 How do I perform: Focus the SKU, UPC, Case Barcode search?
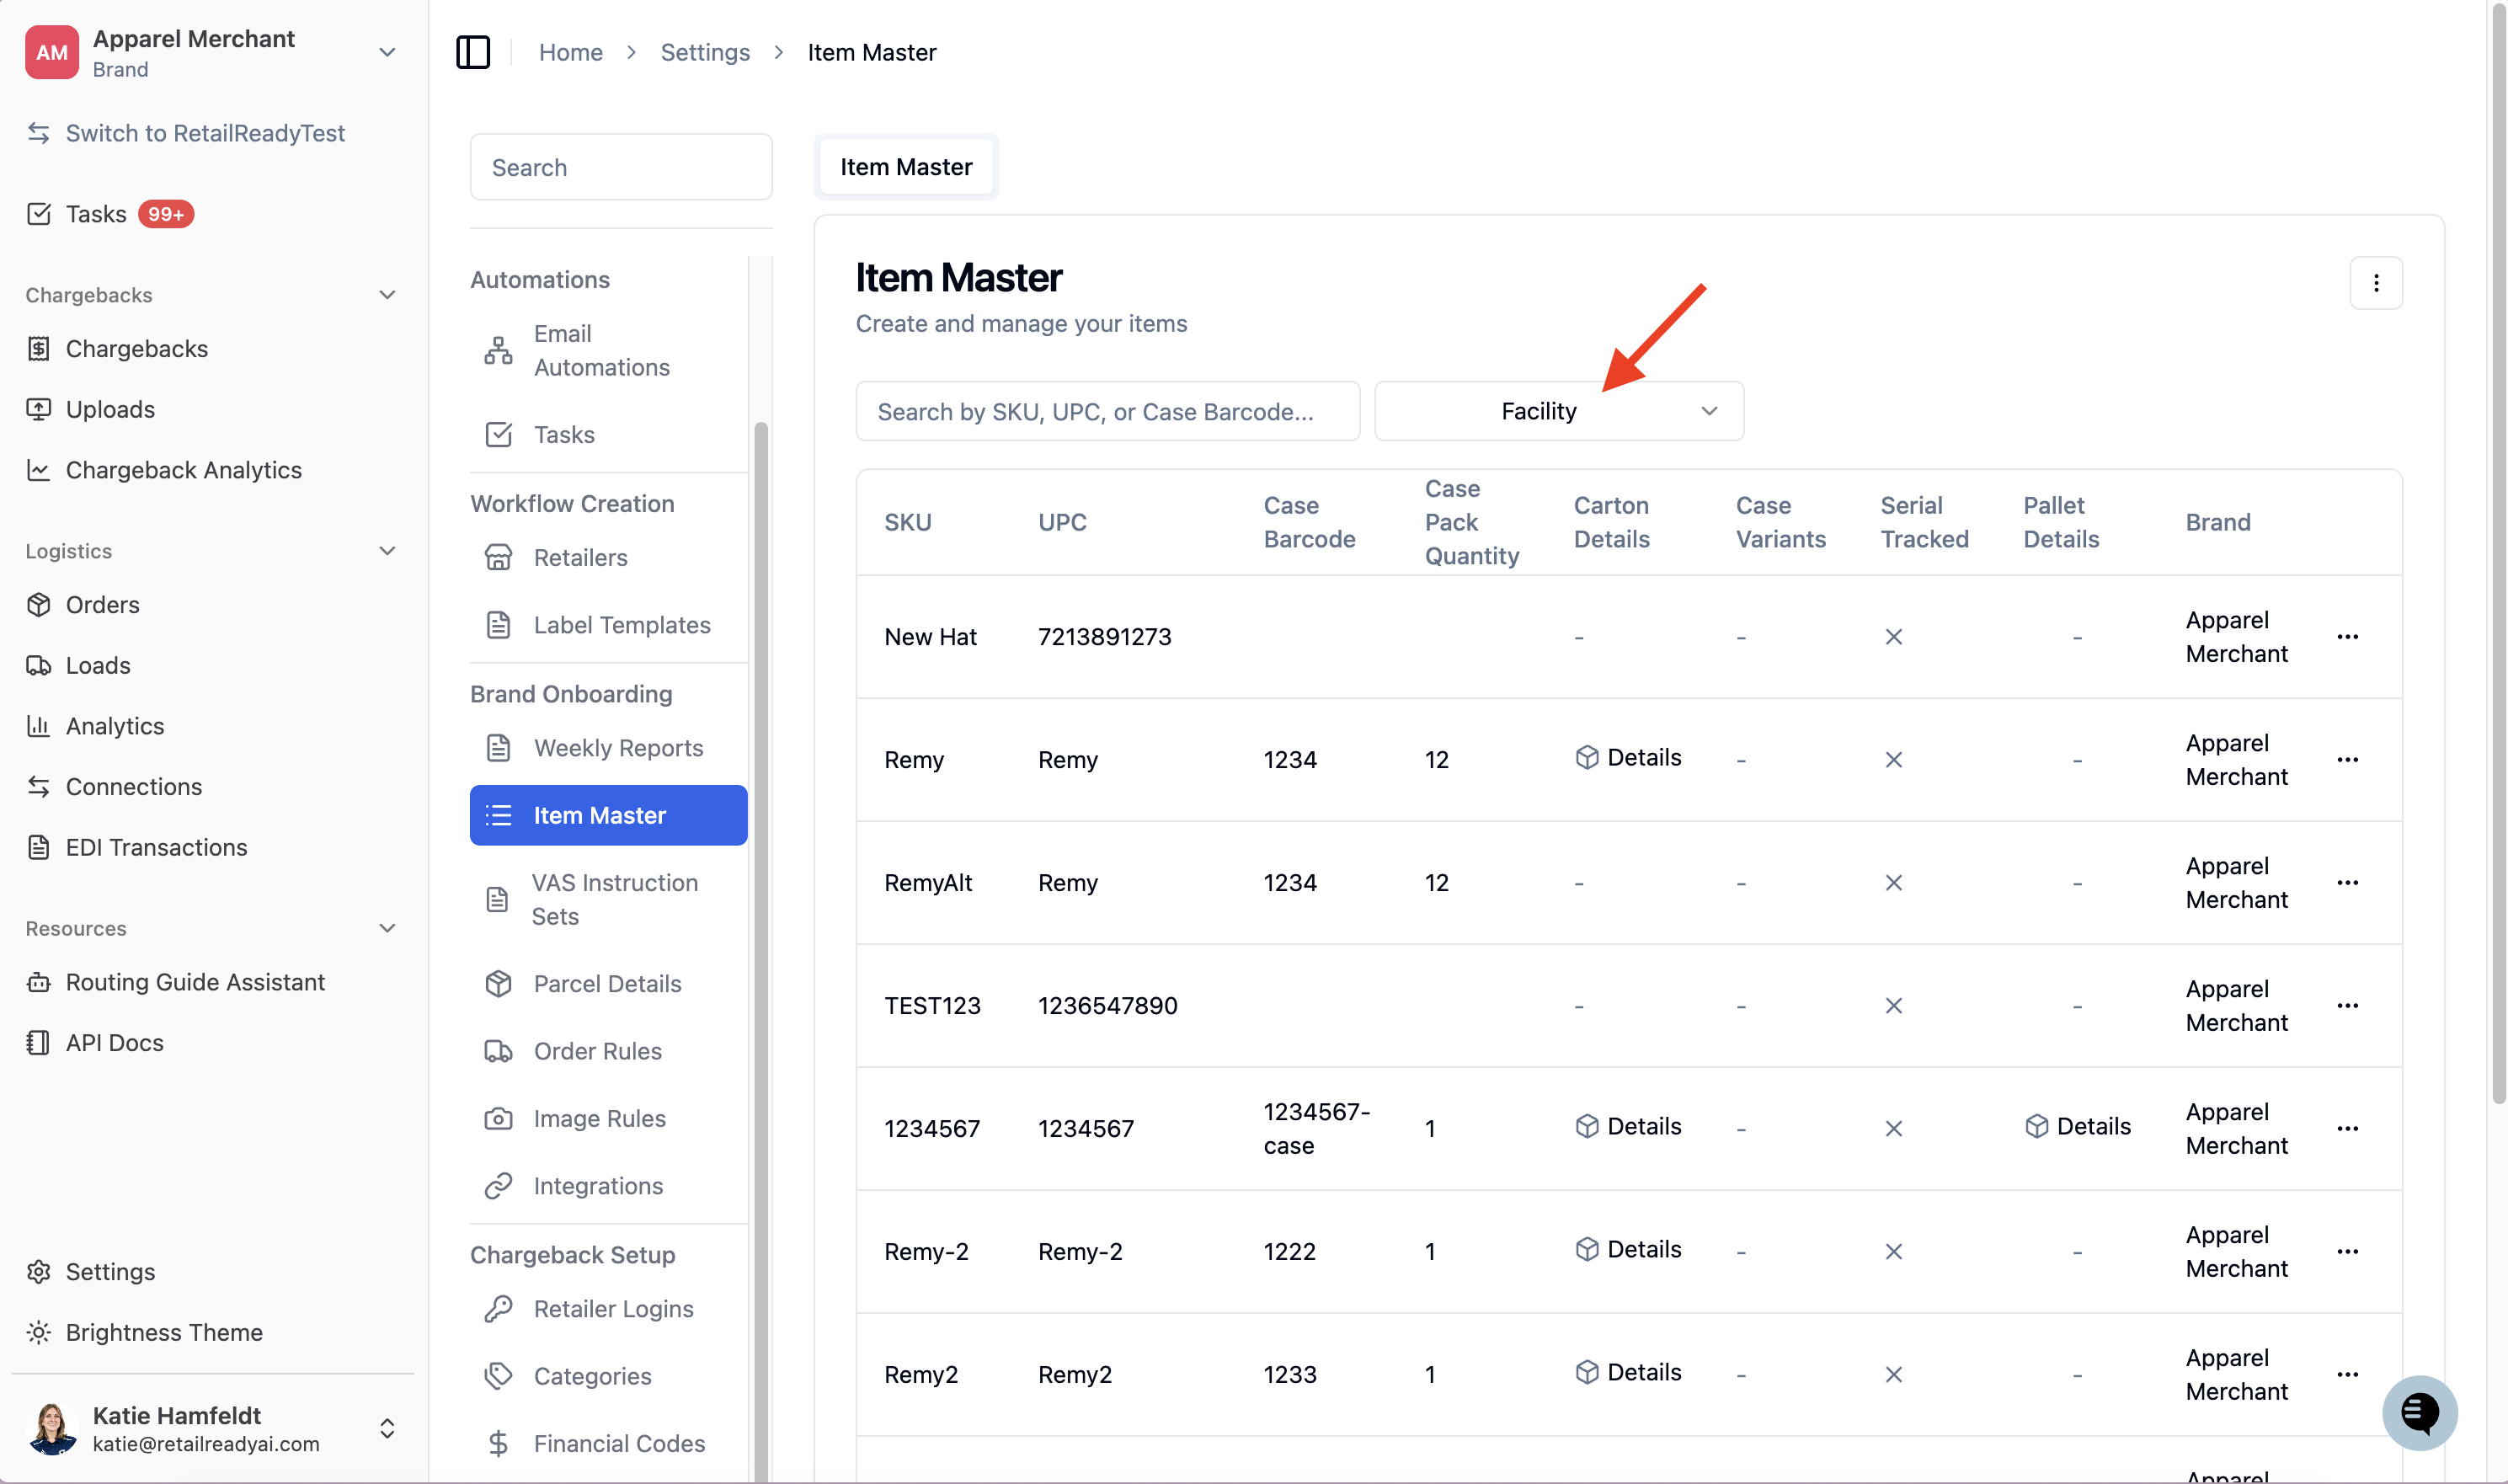[1108, 411]
